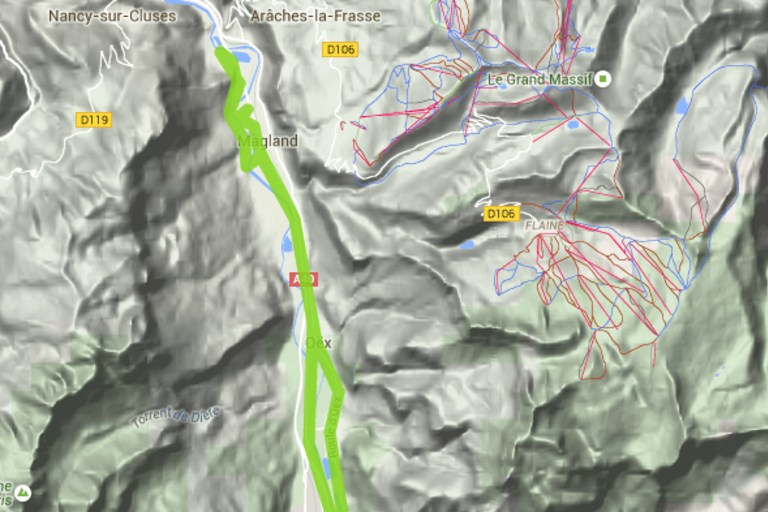Click the Nancy-sur-Cluses town label

(112, 16)
